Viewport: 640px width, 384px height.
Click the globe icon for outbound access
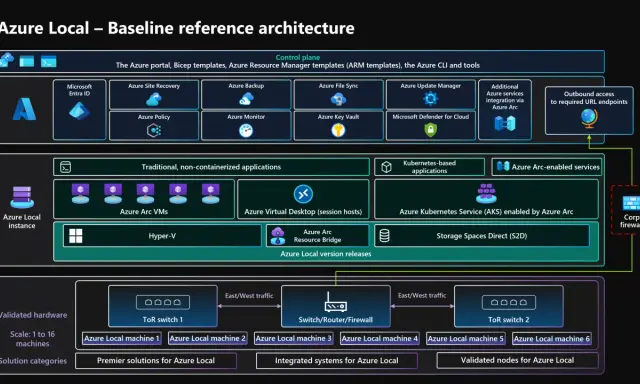pyautogui.click(x=589, y=119)
